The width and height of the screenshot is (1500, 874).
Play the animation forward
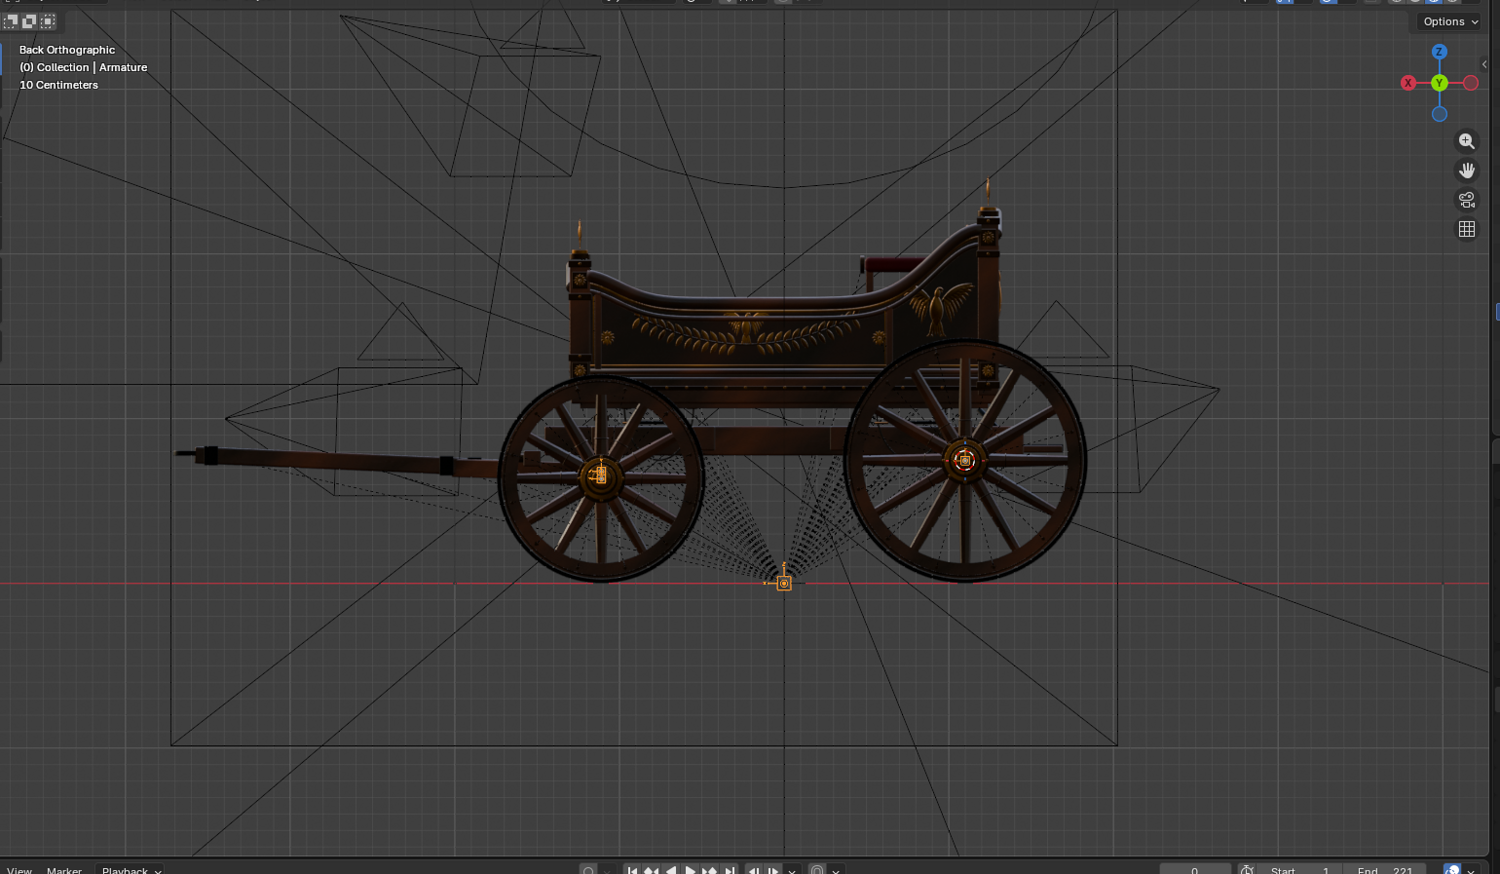tap(690, 869)
